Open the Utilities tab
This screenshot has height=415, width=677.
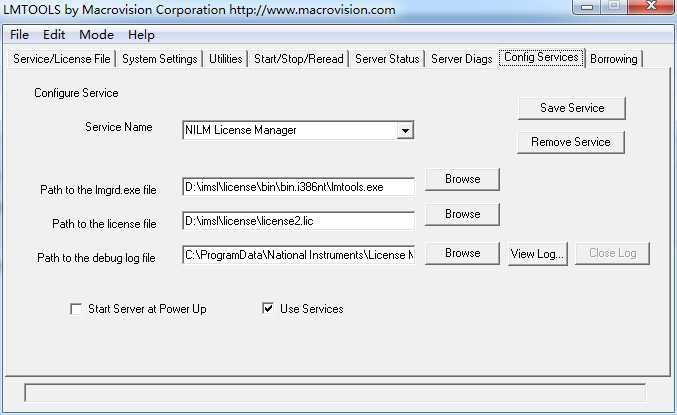225,59
